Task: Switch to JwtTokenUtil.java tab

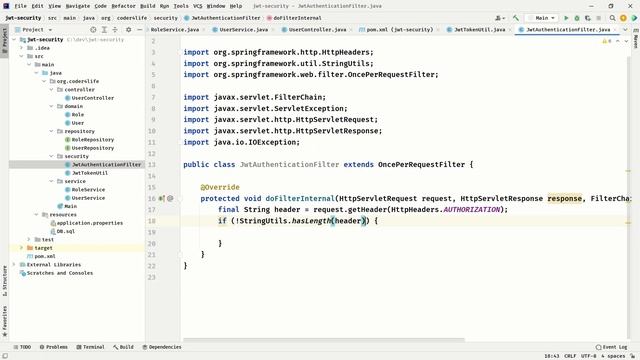Action: click(x=479, y=30)
